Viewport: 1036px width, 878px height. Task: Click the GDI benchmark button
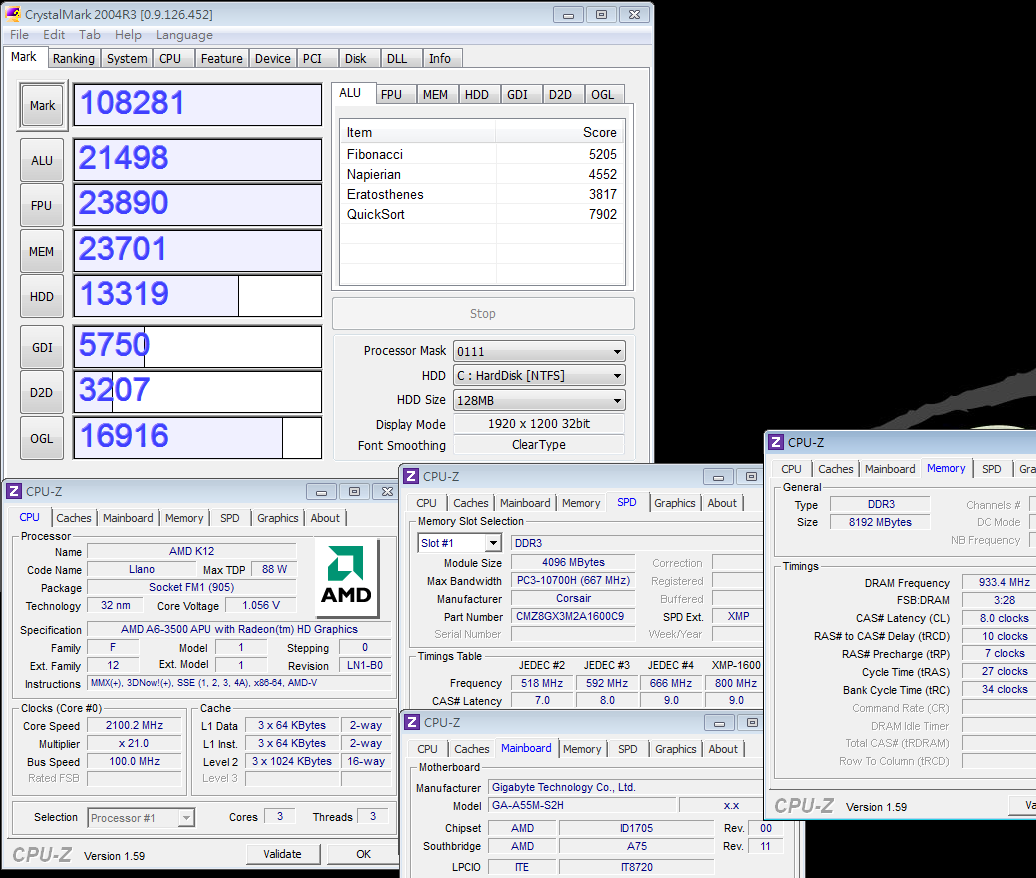tap(42, 348)
